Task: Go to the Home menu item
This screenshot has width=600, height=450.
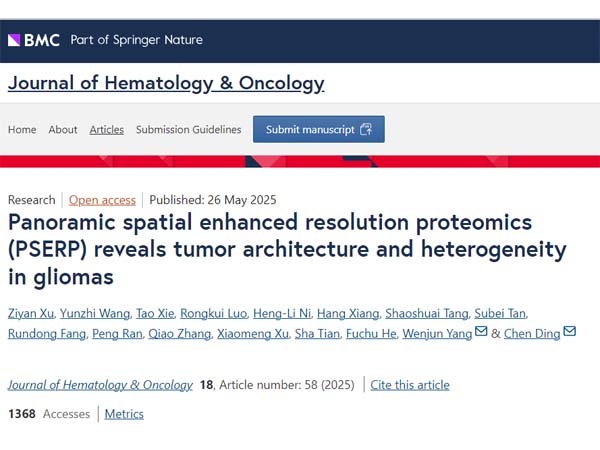Action: (x=22, y=129)
